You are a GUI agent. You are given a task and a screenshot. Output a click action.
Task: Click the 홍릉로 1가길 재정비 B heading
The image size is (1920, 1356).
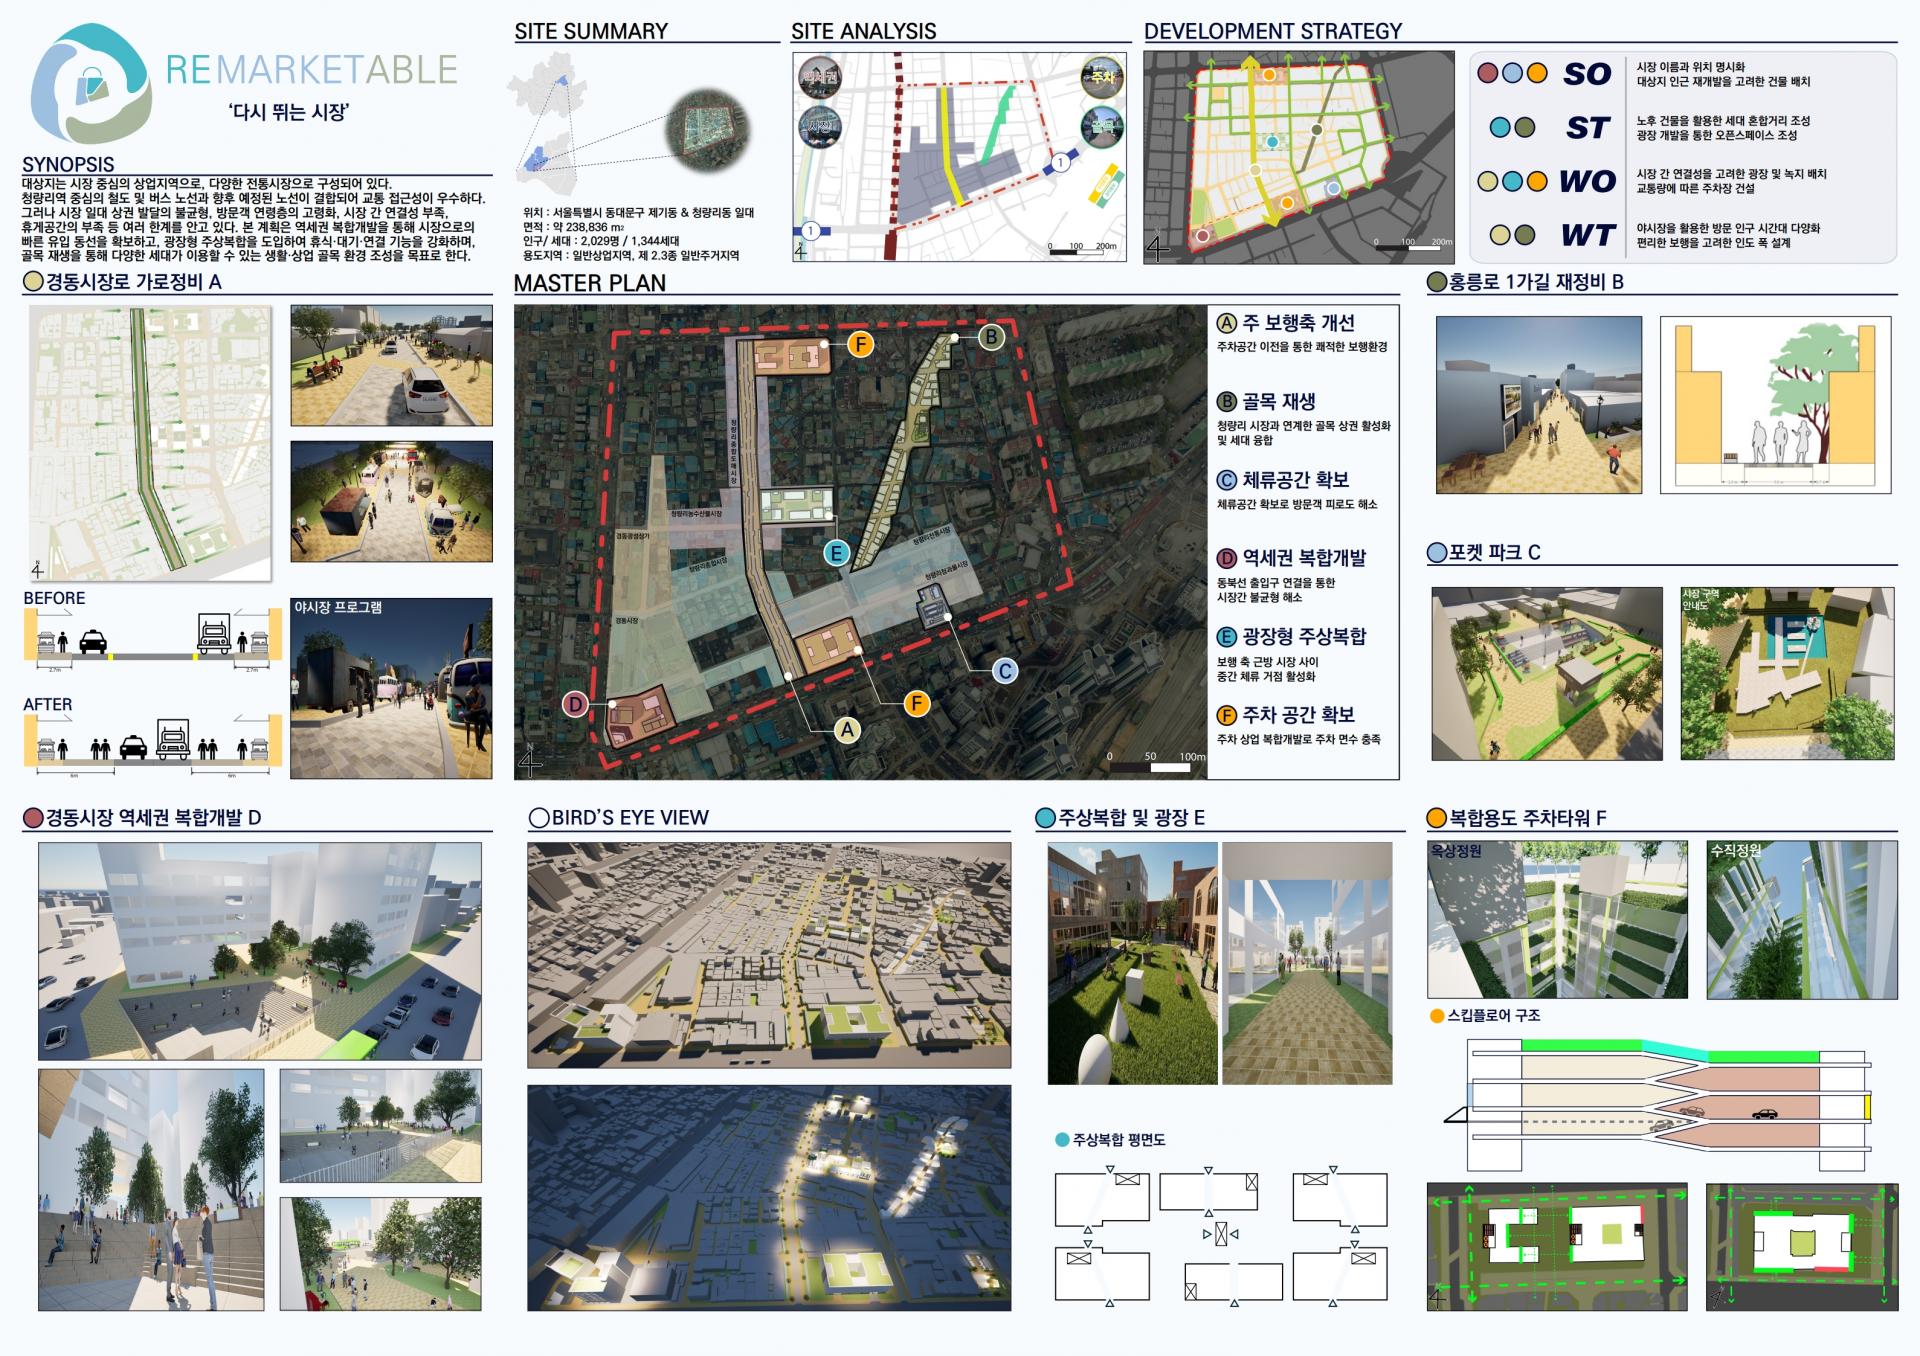click(1536, 282)
